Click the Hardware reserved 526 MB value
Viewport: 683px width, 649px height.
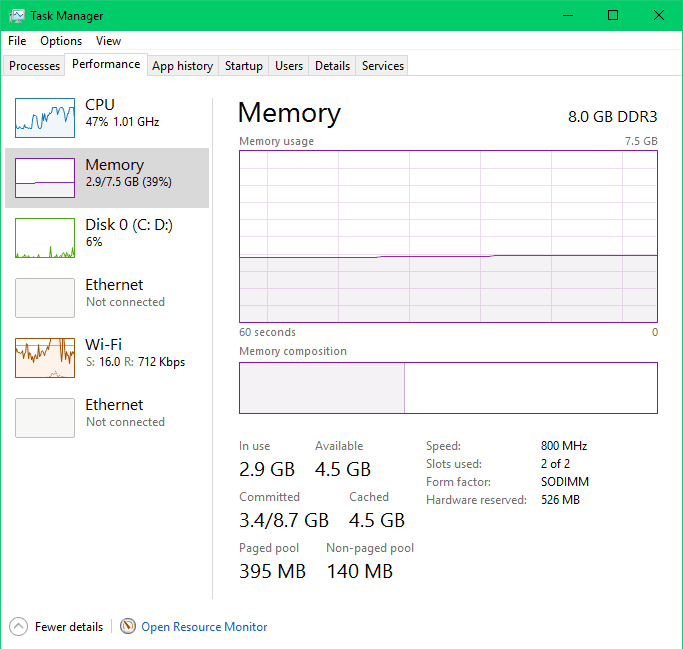(x=560, y=500)
